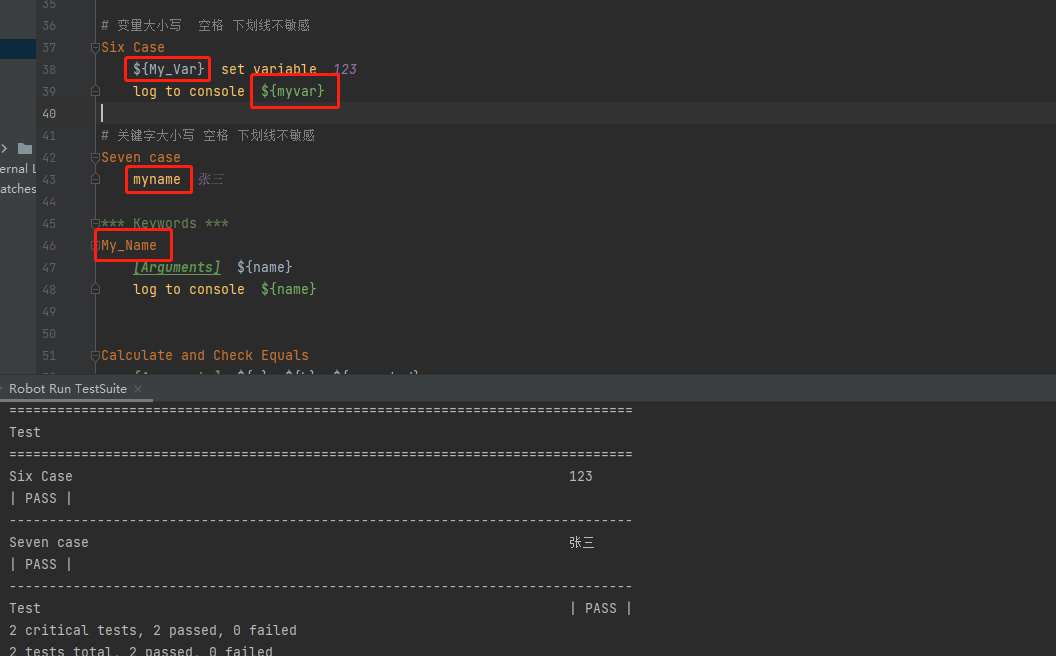This screenshot has height=656, width=1056.
Task: Fold the My_Name keyword definition
Action: point(96,245)
